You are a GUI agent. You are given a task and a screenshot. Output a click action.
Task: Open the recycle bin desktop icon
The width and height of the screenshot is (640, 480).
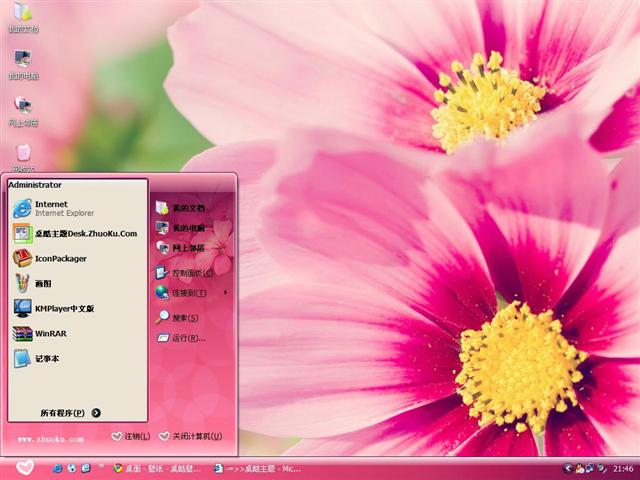[x=22, y=153]
